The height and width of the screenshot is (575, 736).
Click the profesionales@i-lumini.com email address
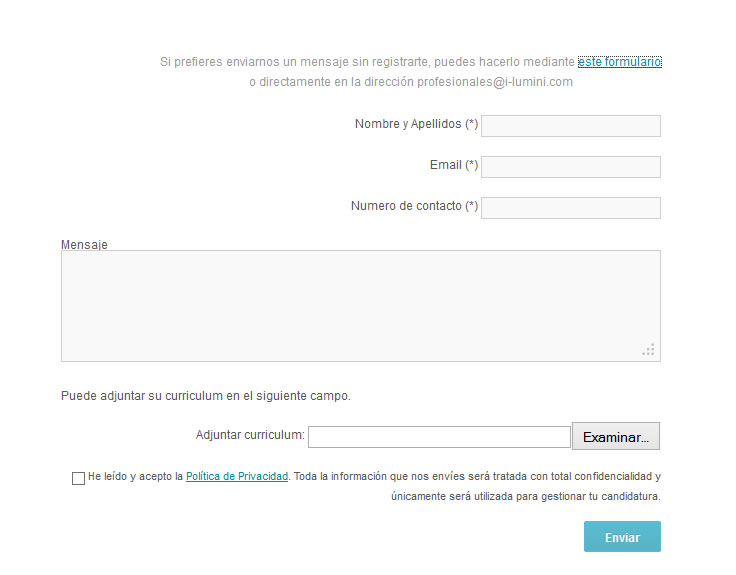[495, 82]
